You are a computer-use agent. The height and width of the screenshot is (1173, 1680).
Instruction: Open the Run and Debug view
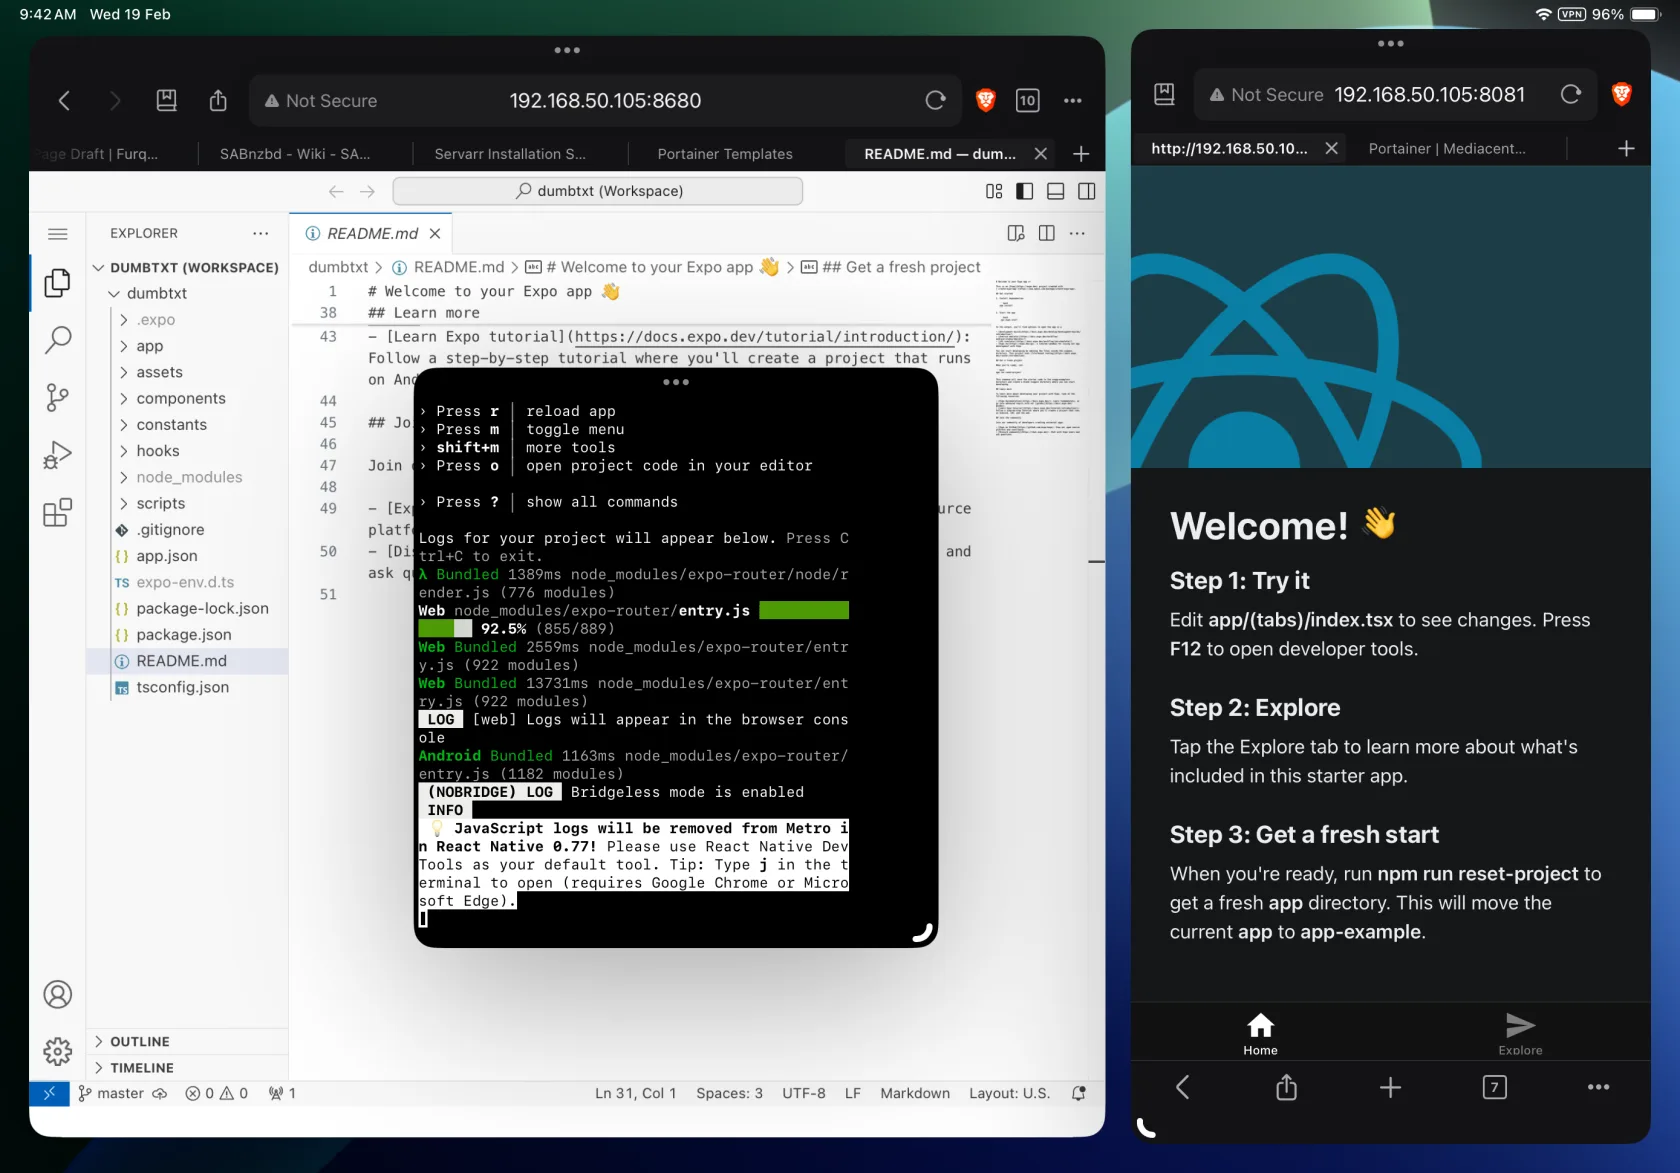tap(58, 455)
